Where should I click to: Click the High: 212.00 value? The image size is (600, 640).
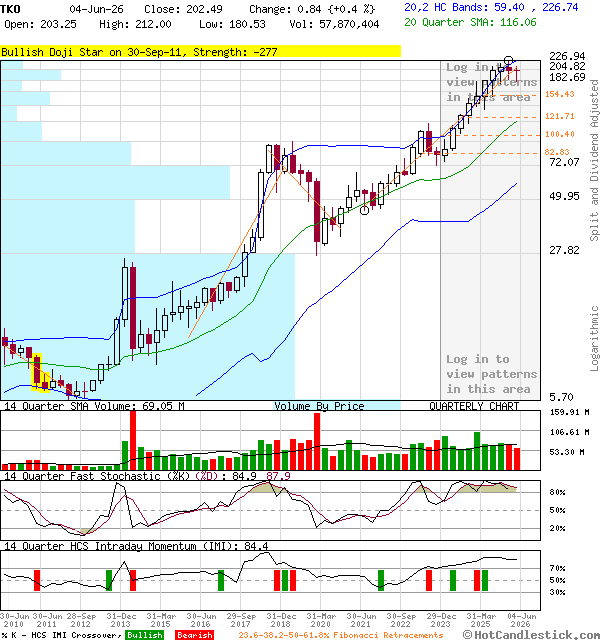coord(135,24)
